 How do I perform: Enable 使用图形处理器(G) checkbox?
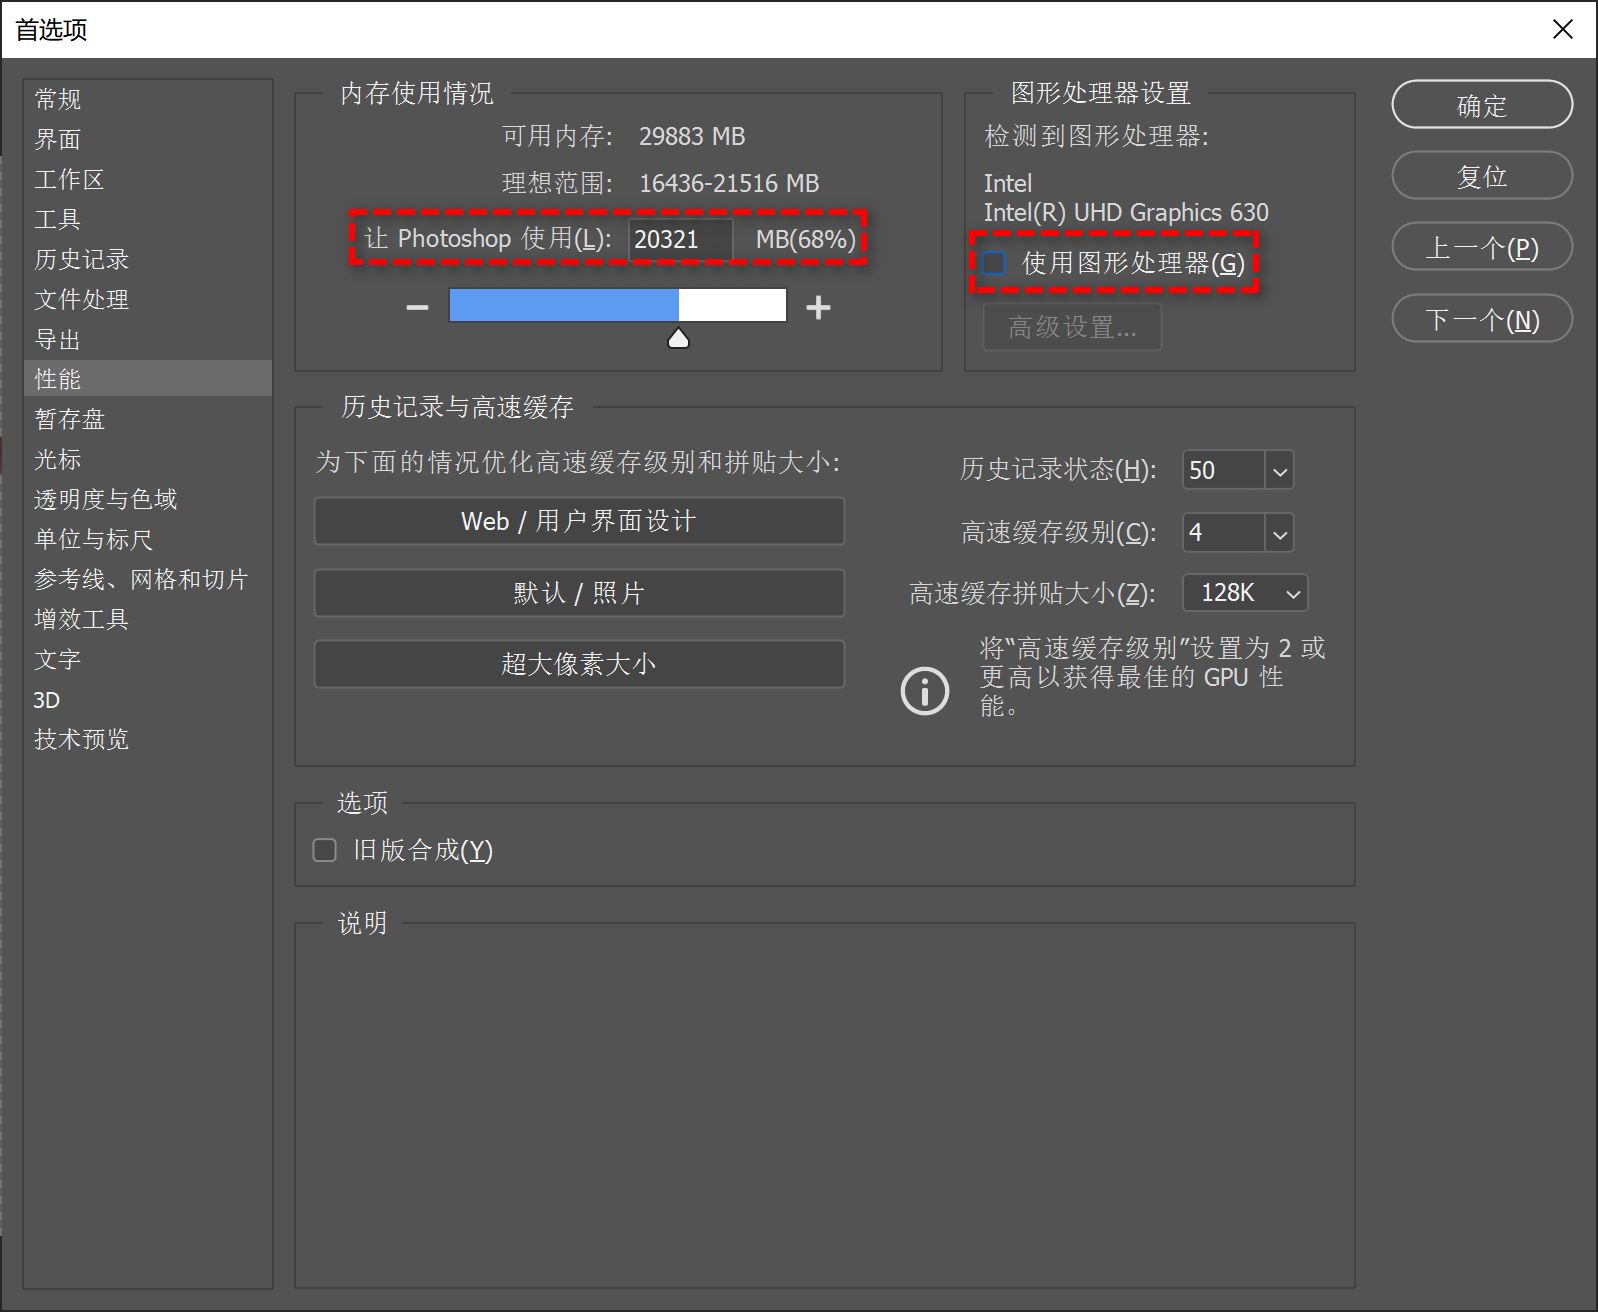click(994, 263)
